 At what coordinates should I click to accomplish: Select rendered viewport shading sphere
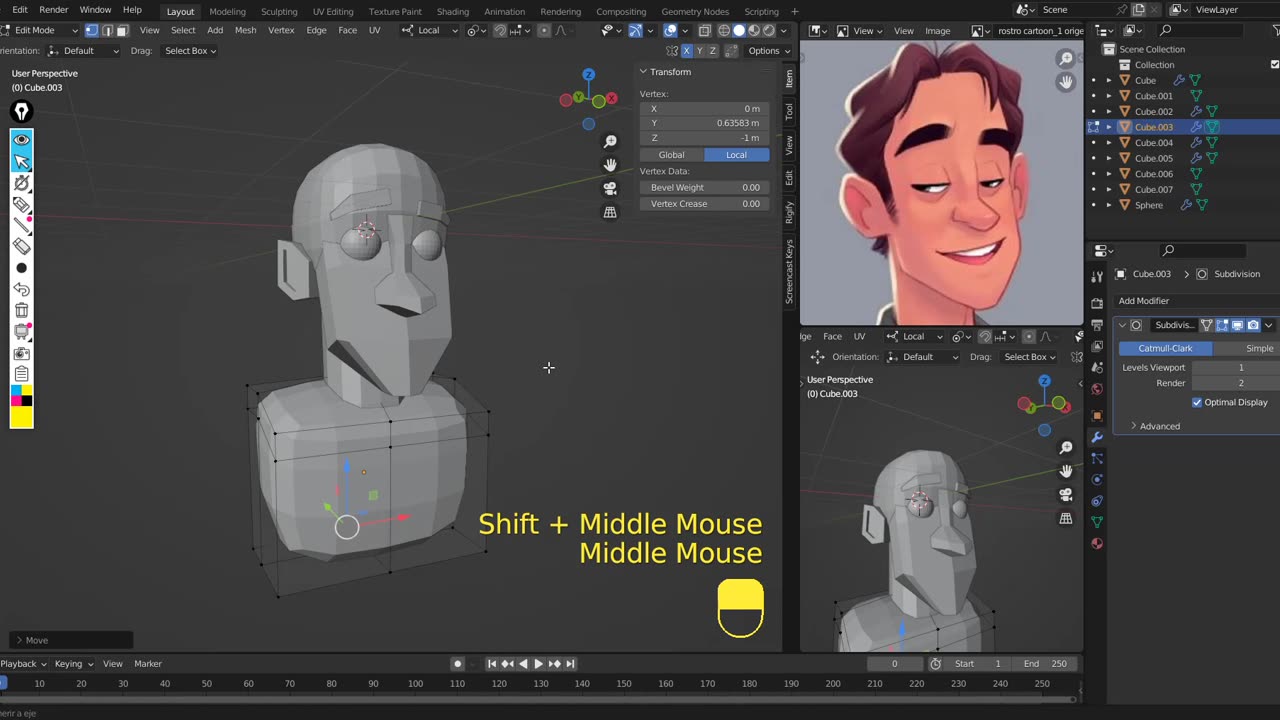point(769,30)
